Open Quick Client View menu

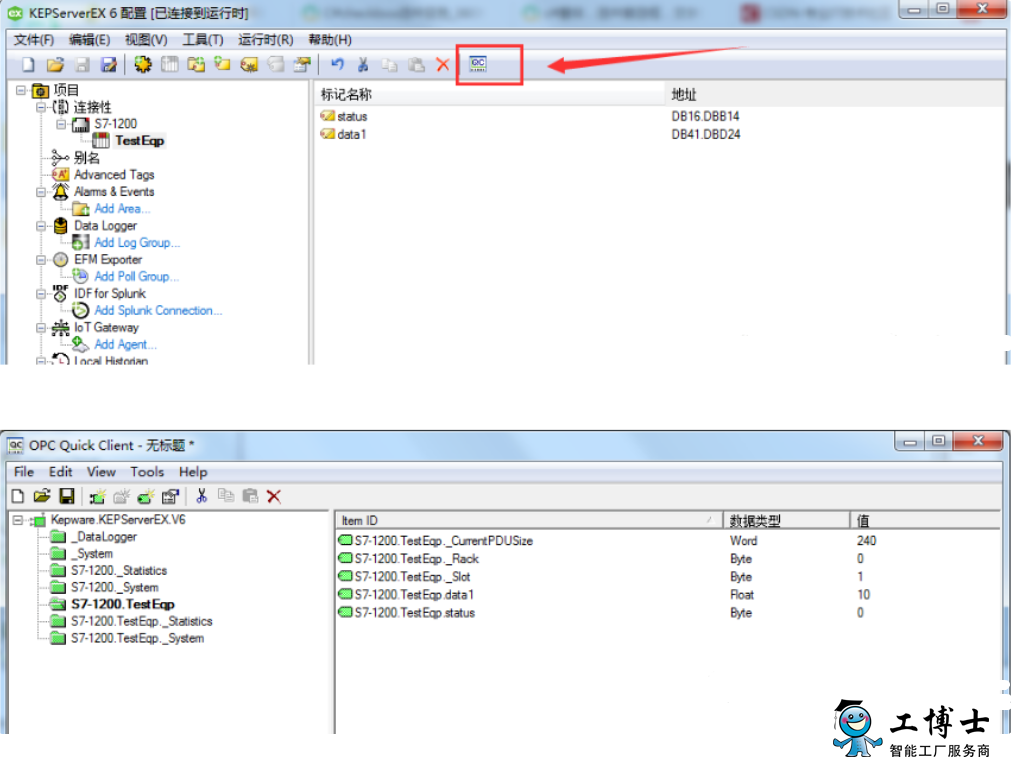[101, 472]
